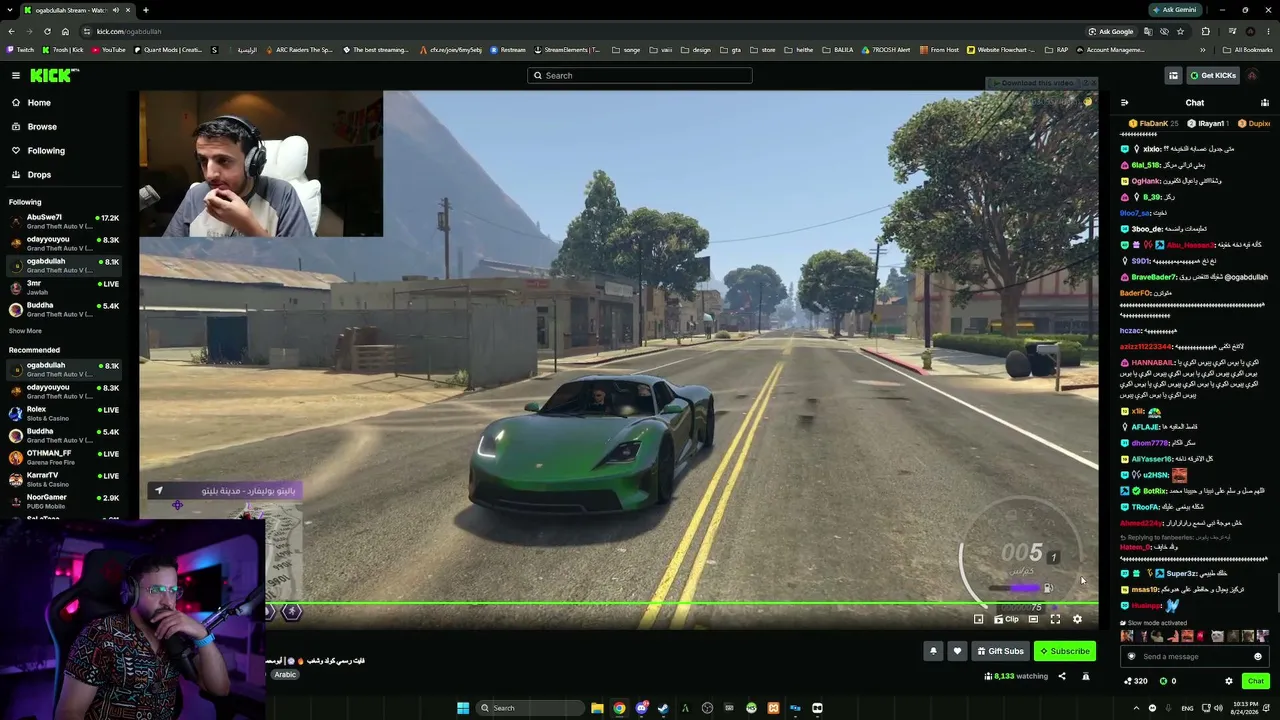Go to Home in the sidebar

click(x=63, y=103)
